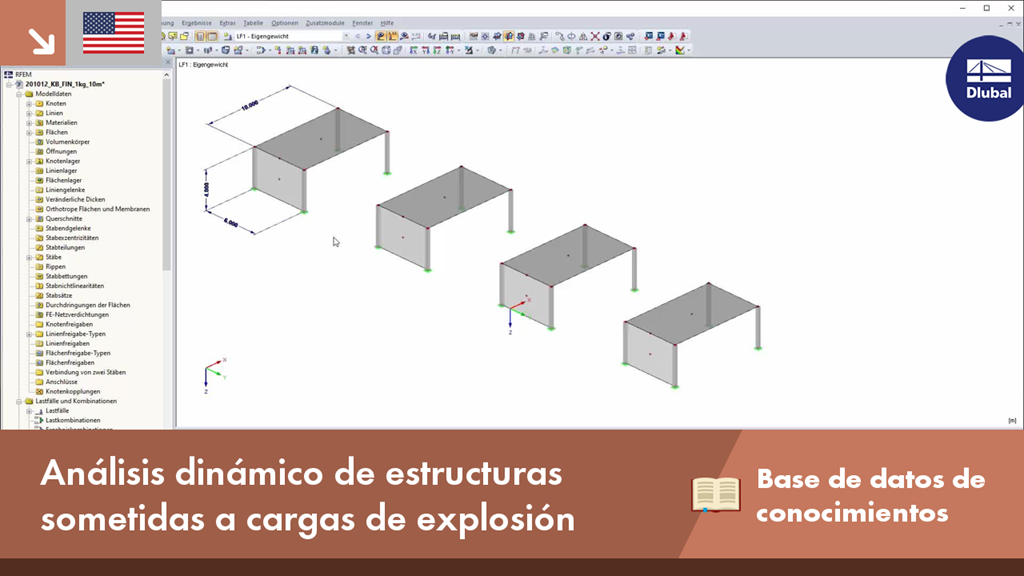Image resolution: width=1024 pixels, height=576 pixels.
Task: Expand the Querschnitte tree node
Action: pos(29,219)
